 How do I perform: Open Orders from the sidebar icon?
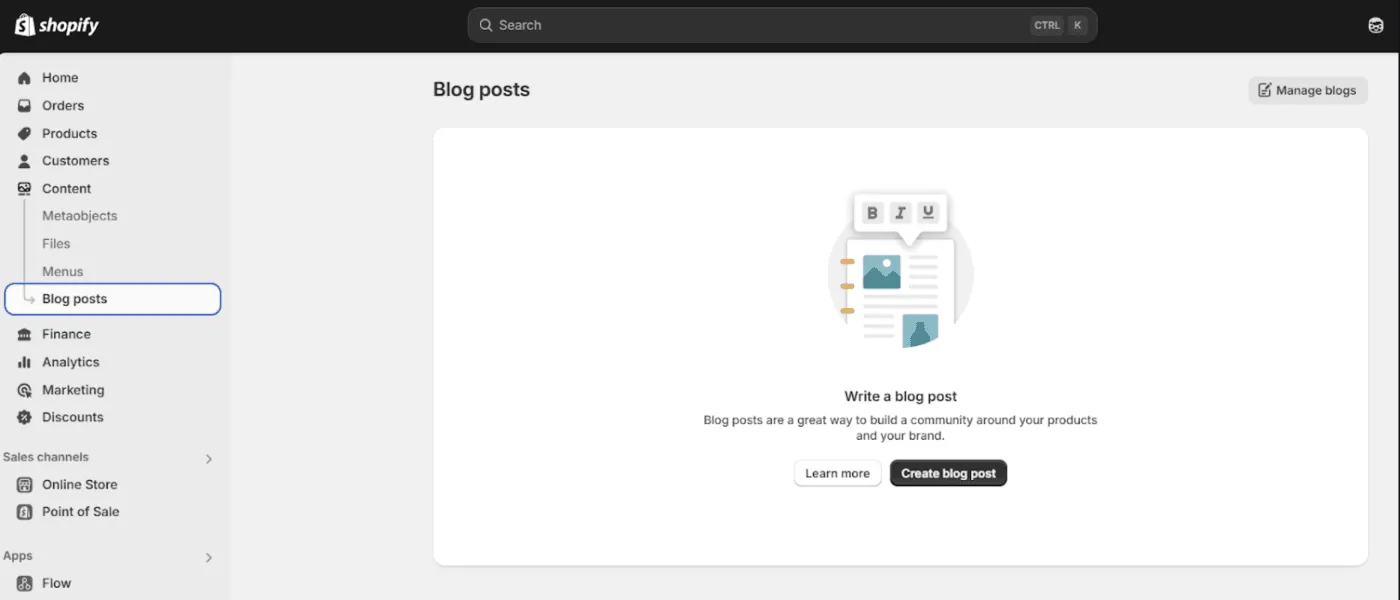(25, 105)
